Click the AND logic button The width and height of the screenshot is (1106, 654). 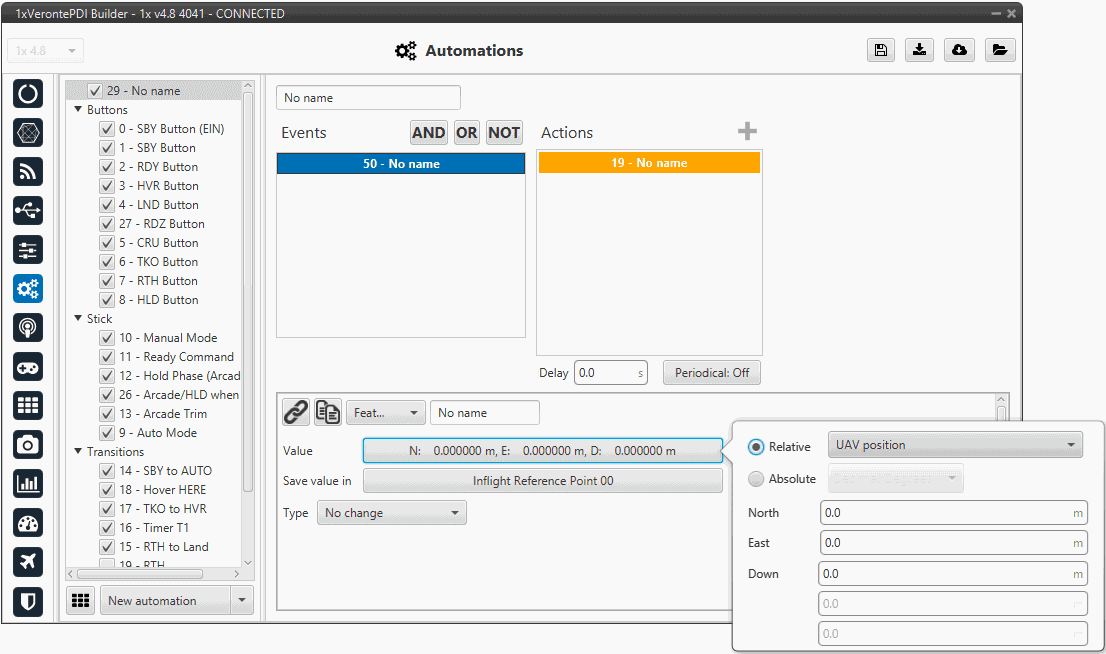click(x=429, y=133)
